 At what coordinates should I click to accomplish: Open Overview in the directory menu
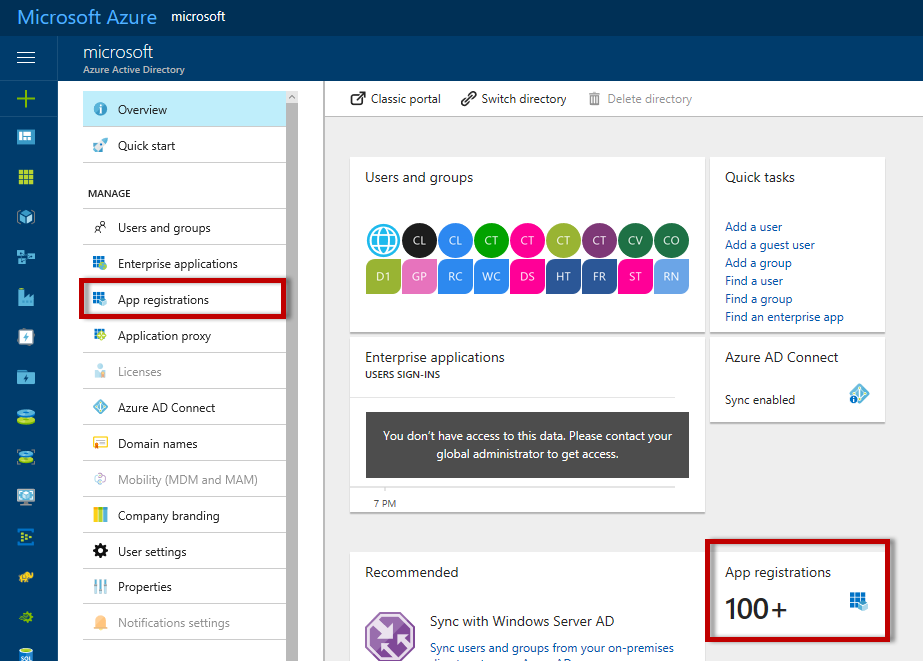tap(184, 109)
